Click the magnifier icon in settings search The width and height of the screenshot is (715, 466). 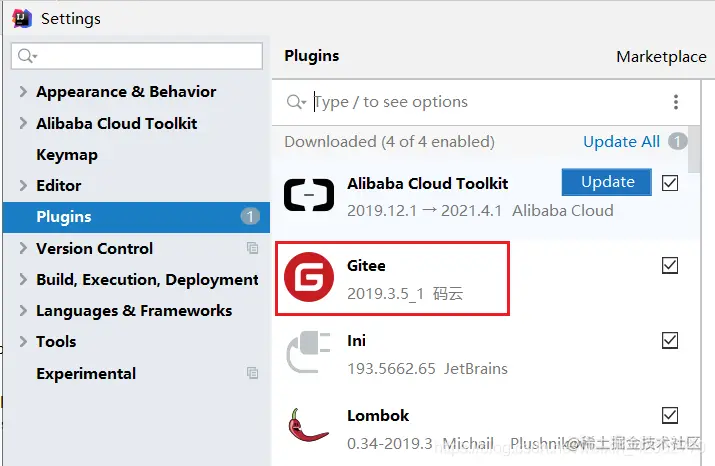coord(27,56)
